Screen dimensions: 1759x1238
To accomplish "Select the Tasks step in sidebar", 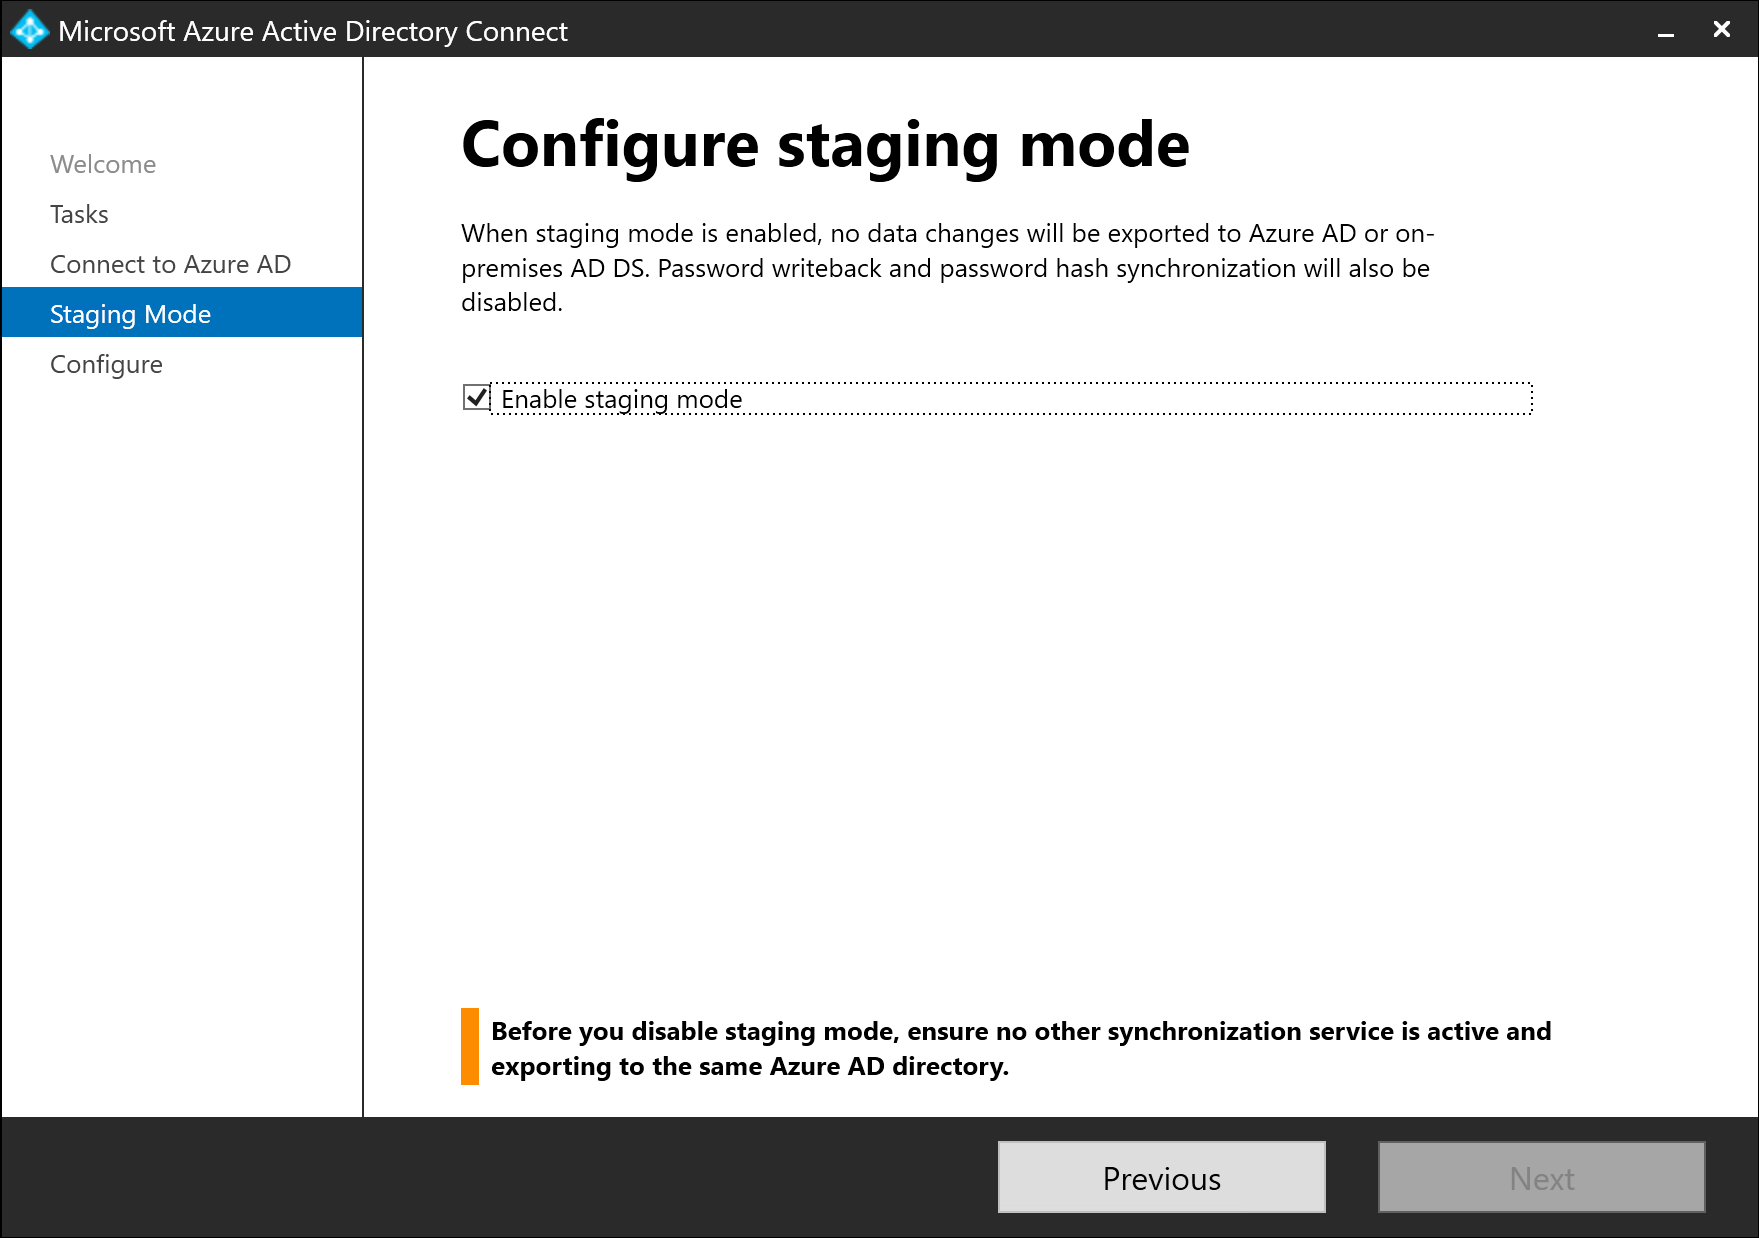I will click(79, 214).
